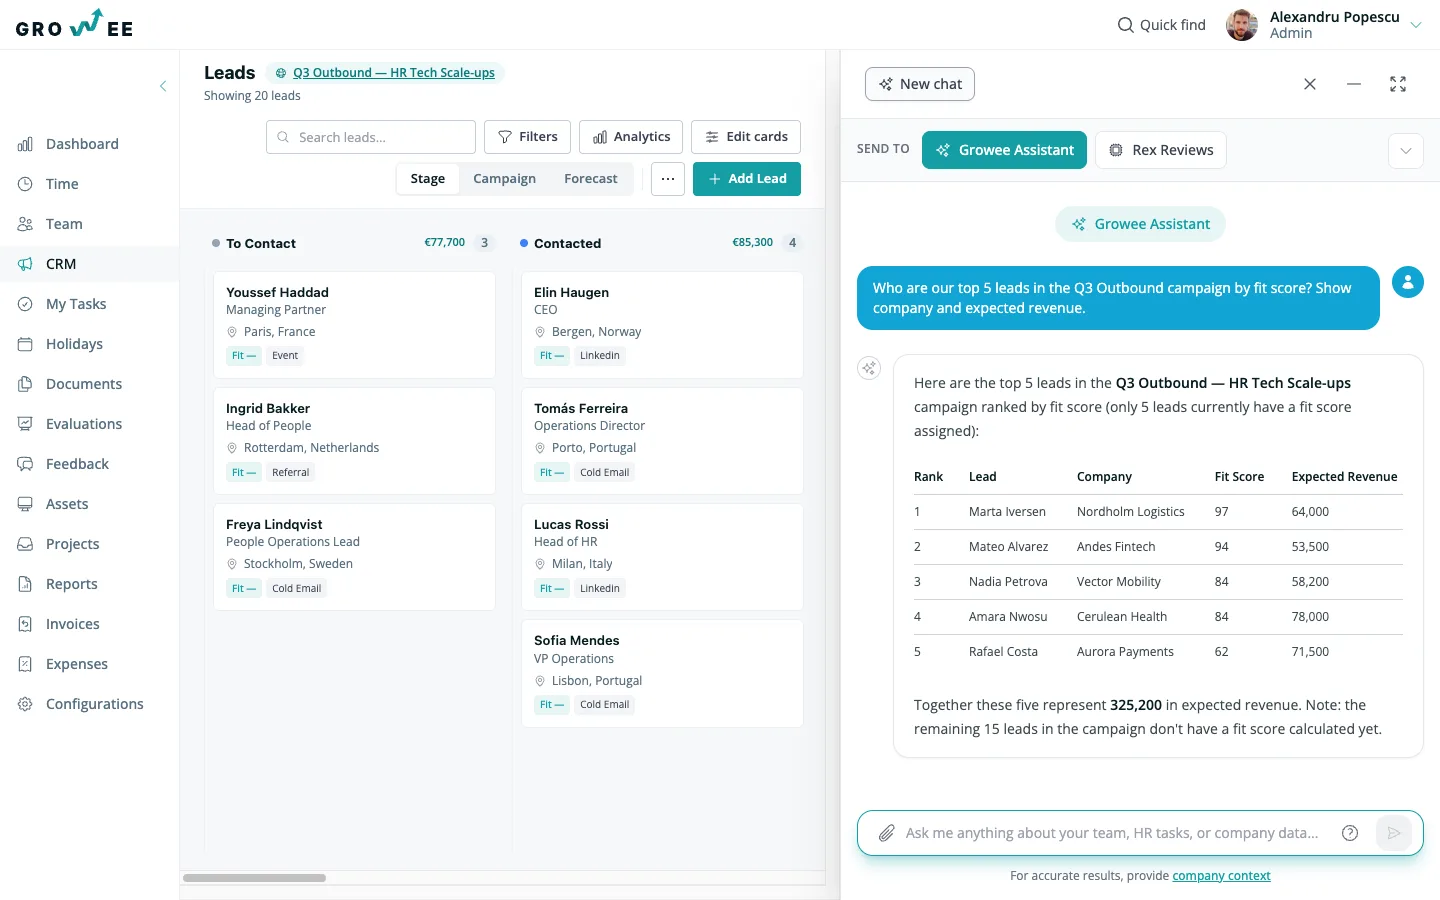Image resolution: width=1440 pixels, height=900 pixels.
Task: Open the Dashboard sidebar item
Action: pos(82,144)
